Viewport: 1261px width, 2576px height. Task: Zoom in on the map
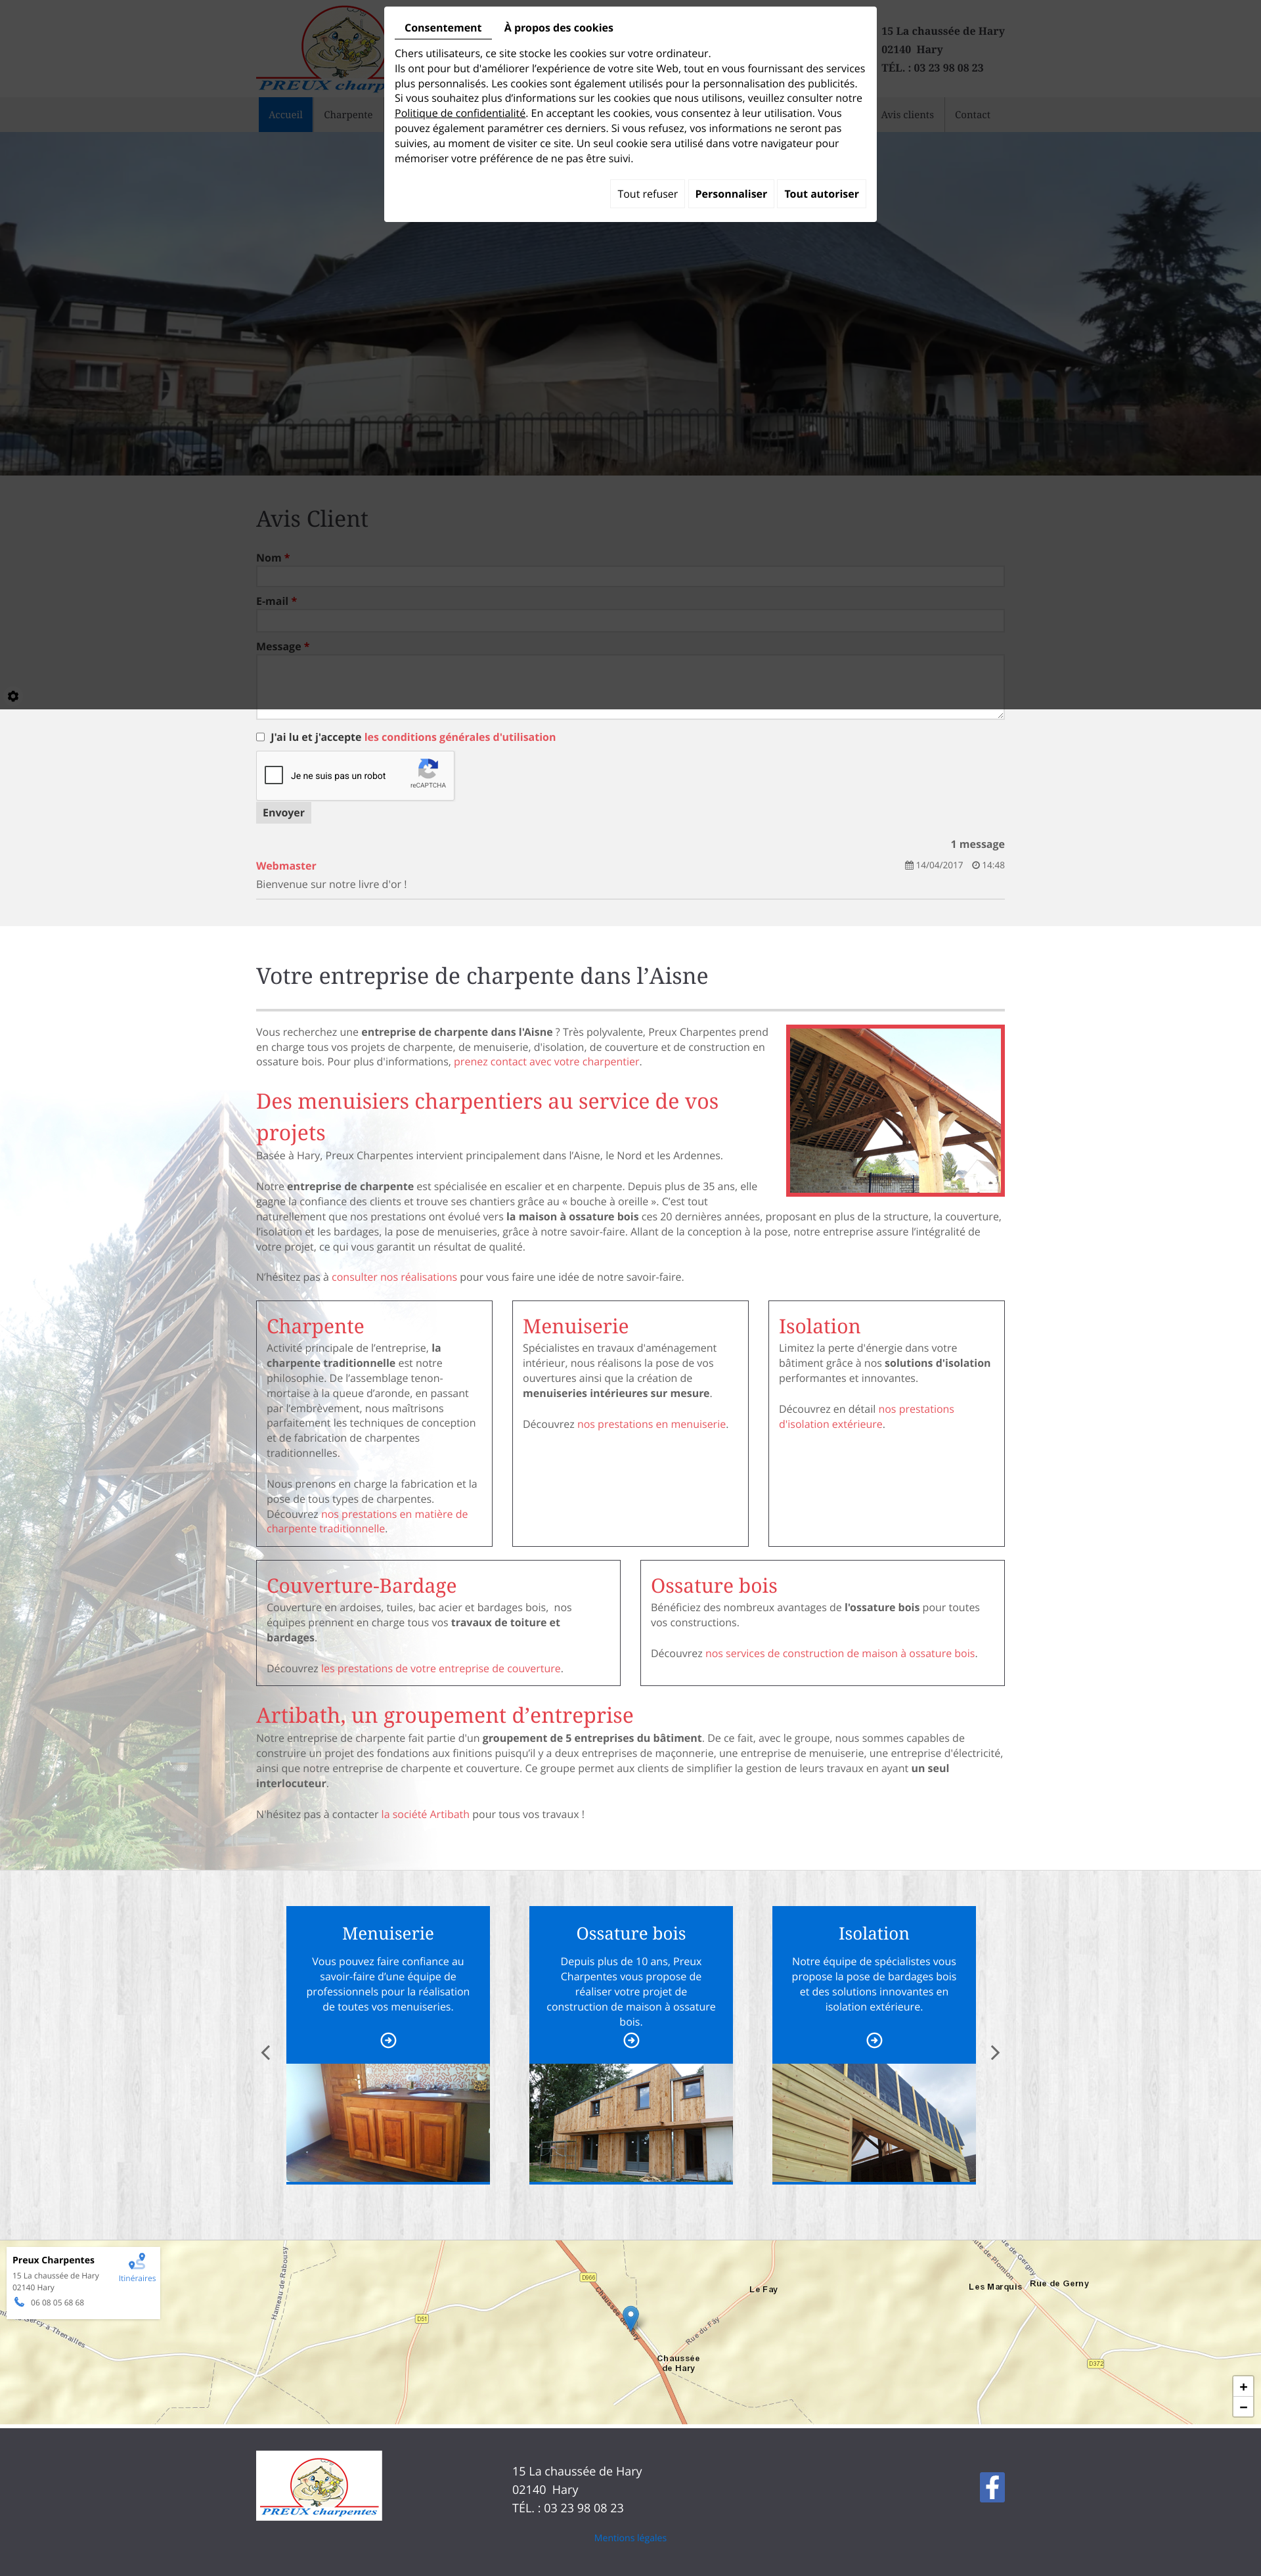[1242, 2387]
